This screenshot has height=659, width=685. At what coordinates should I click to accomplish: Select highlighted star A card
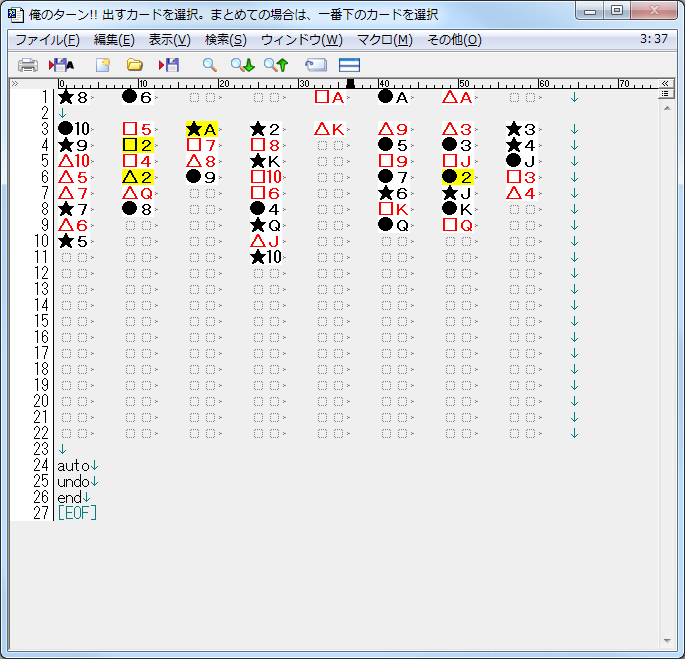point(202,129)
